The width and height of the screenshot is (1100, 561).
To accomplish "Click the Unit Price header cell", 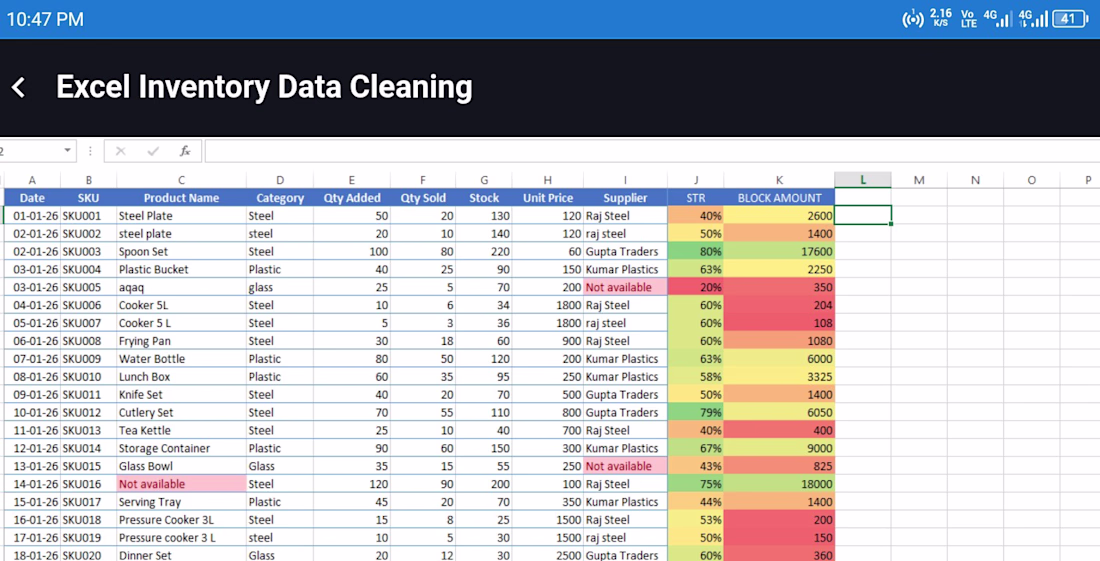I will [548, 198].
